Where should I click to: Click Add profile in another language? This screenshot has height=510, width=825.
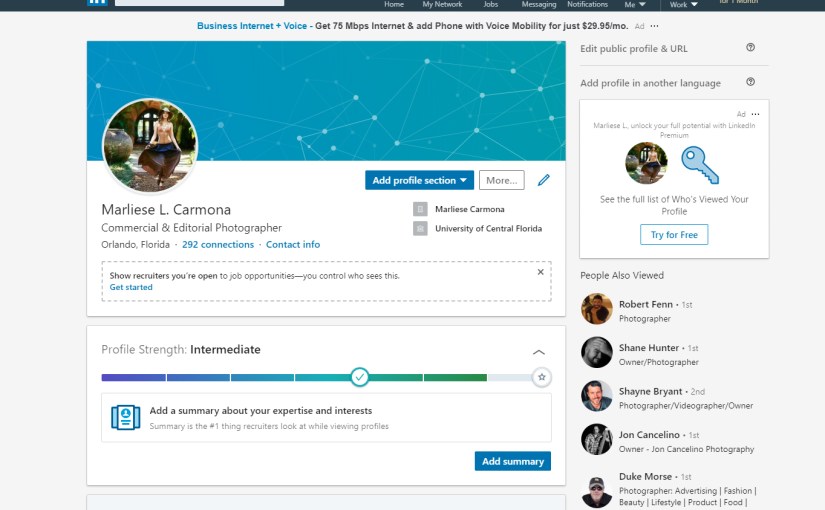point(650,83)
